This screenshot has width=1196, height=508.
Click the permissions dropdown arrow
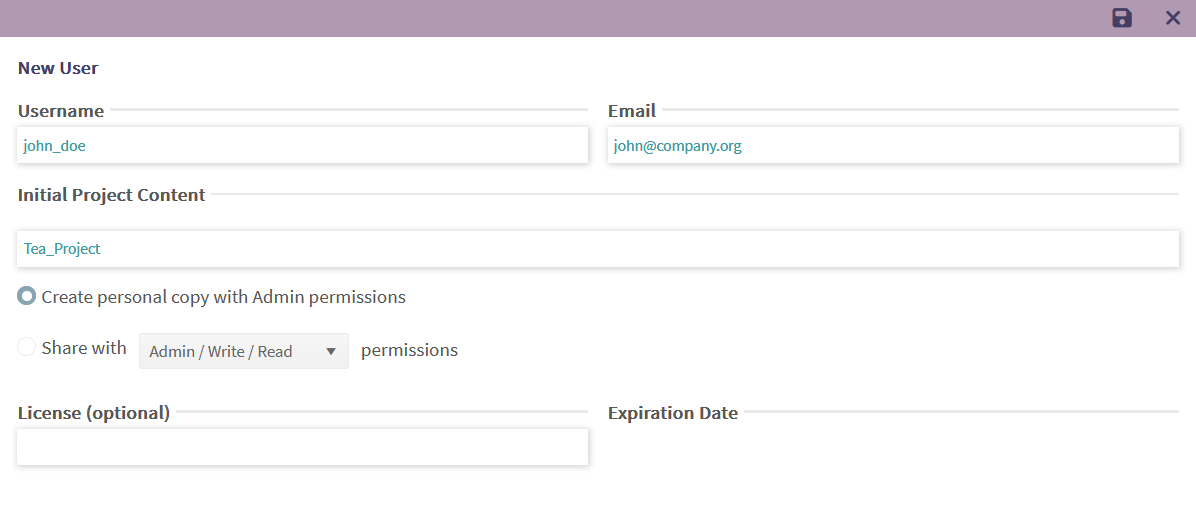pos(331,351)
